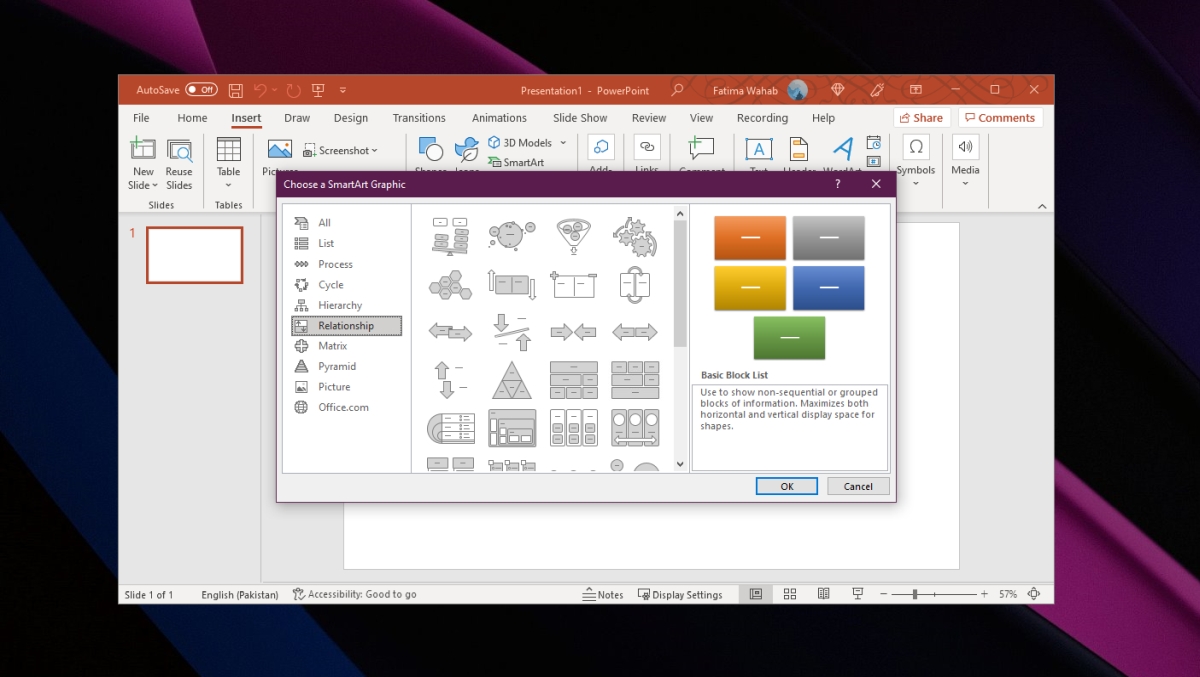
Task: Toggle AutoSave off switch
Action: (x=201, y=90)
